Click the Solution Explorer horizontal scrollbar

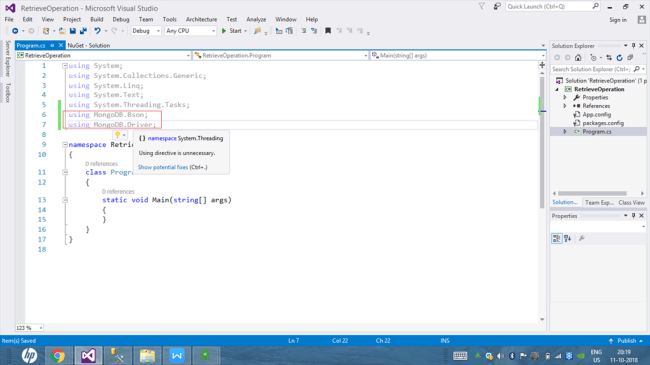tap(592, 193)
